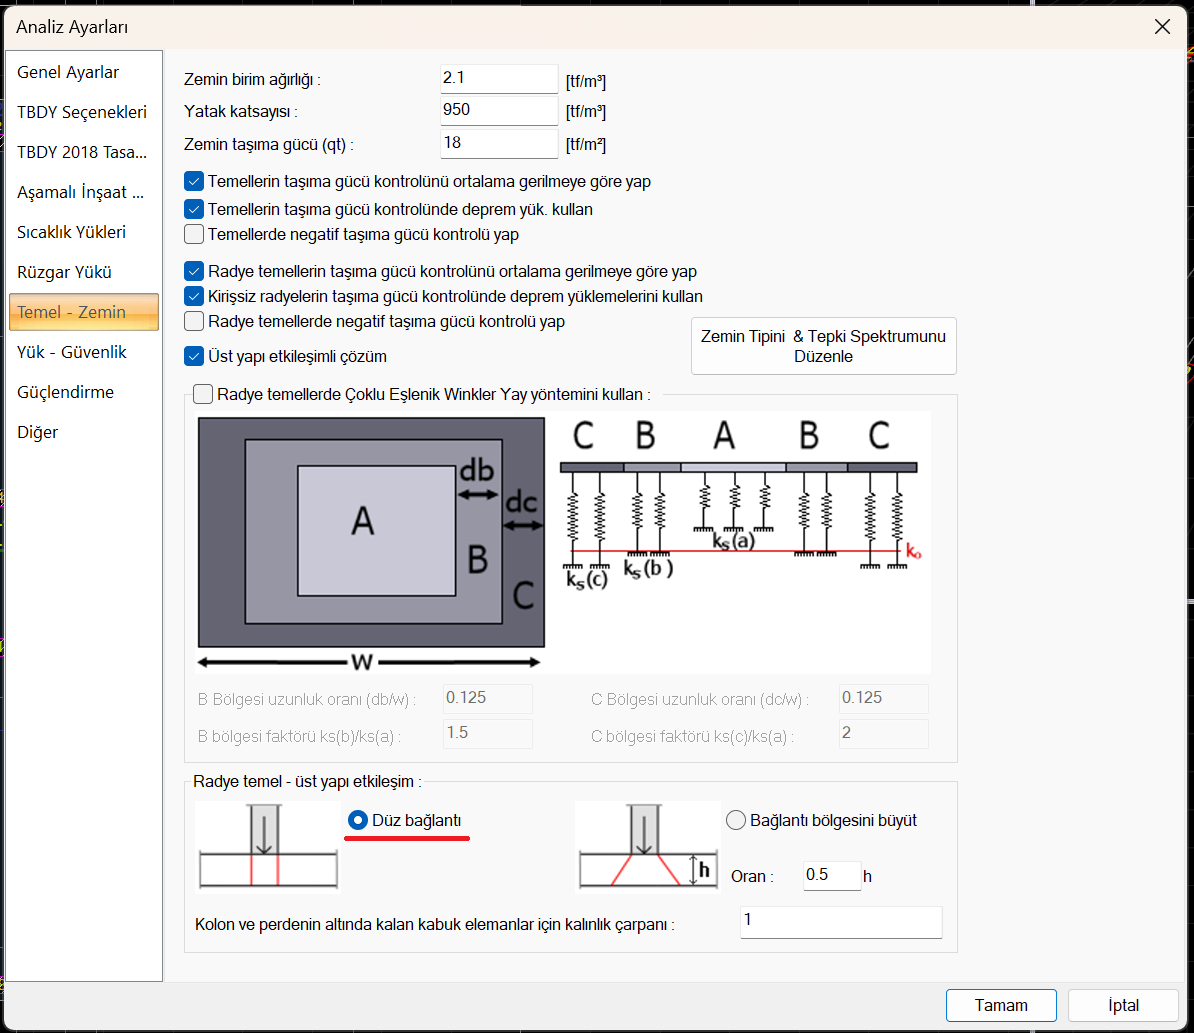This screenshot has height=1033, width=1194.
Task: Switch to TBDY Seçenekleri section
Action: pos(82,112)
